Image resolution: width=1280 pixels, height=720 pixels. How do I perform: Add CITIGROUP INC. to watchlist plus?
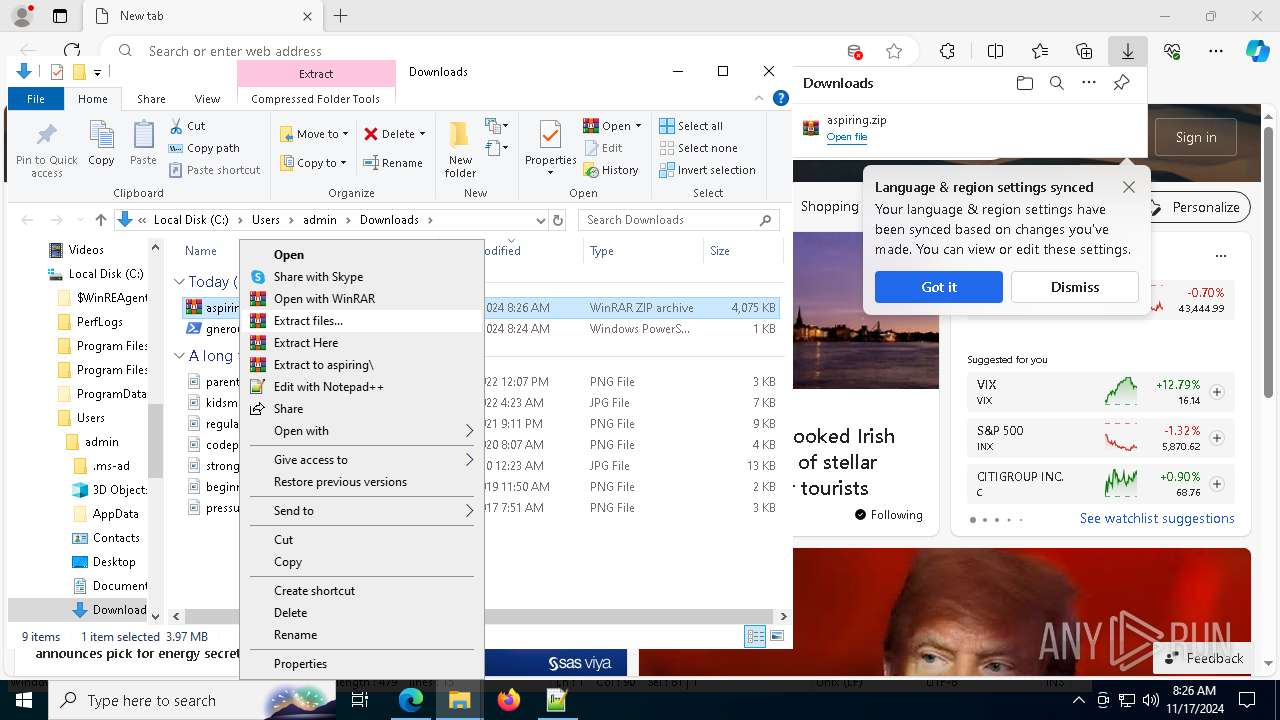(x=1217, y=484)
